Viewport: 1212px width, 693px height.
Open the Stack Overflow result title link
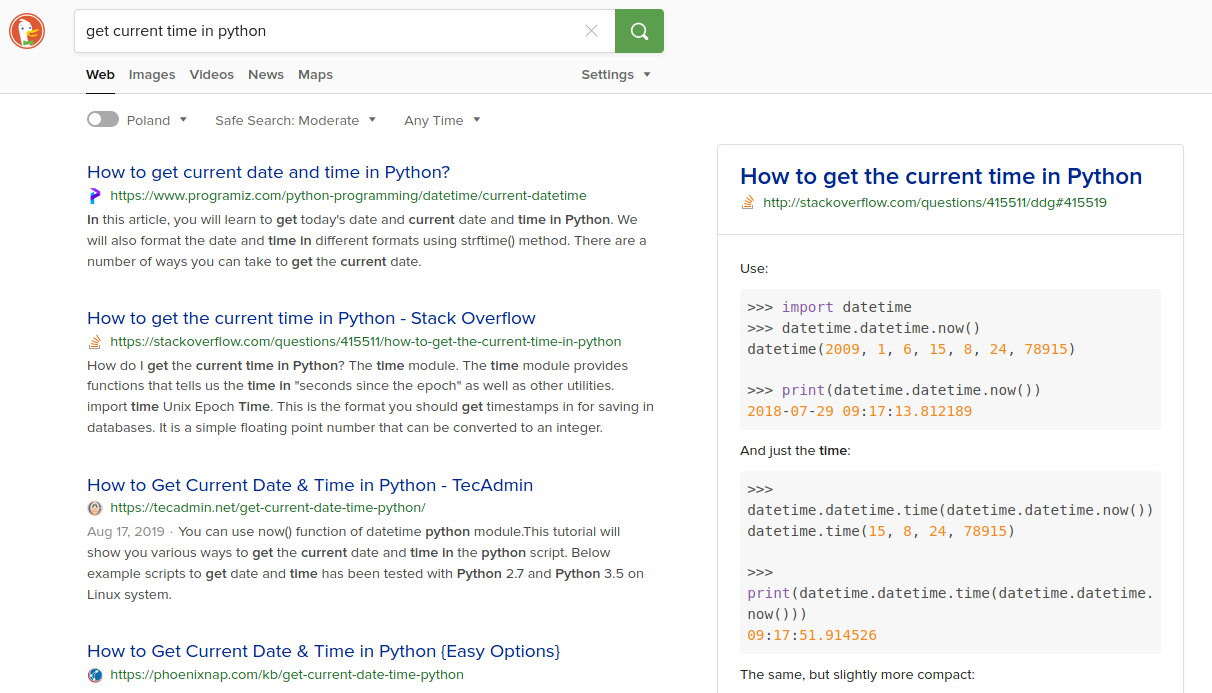click(x=311, y=318)
